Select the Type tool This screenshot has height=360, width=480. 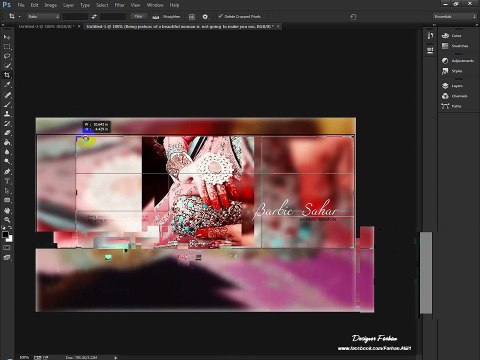point(7,181)
